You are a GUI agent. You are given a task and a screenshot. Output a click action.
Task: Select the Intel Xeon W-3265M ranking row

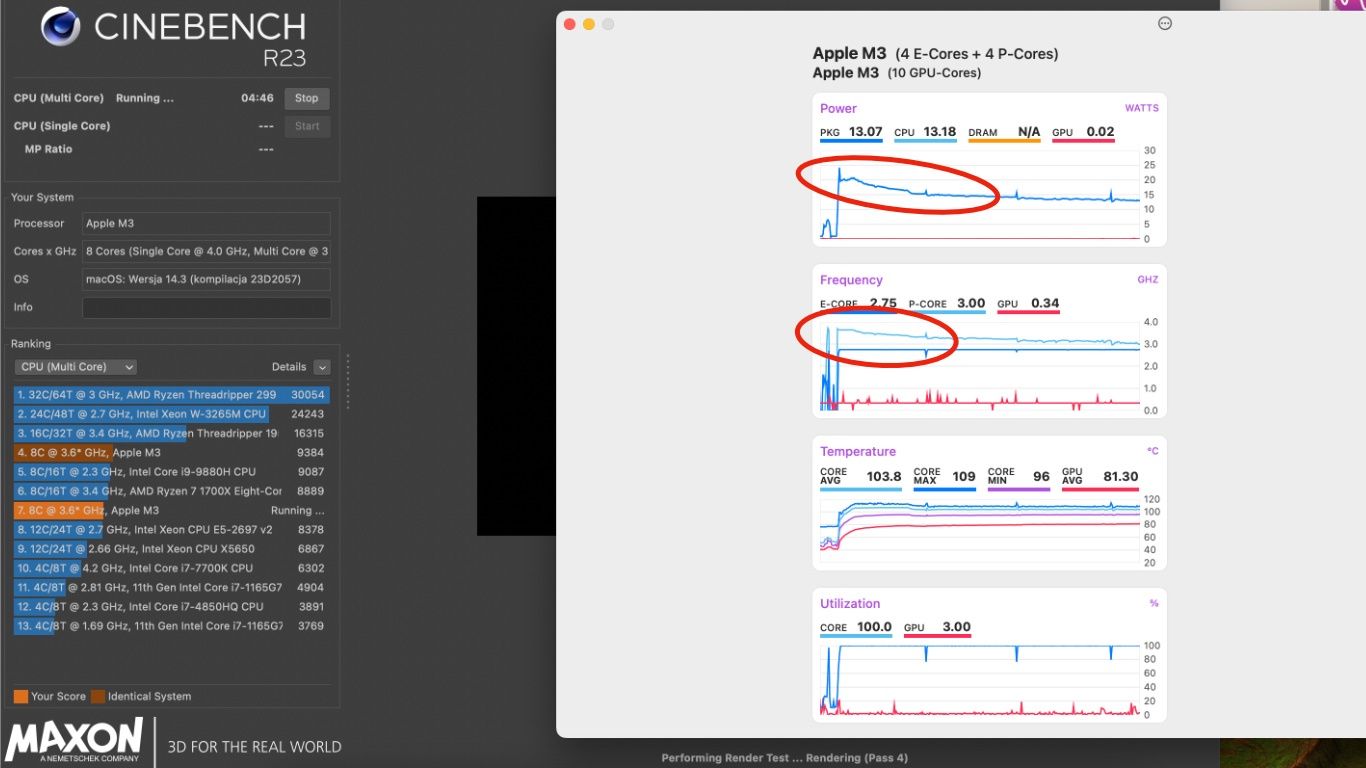tap(171, 414)
